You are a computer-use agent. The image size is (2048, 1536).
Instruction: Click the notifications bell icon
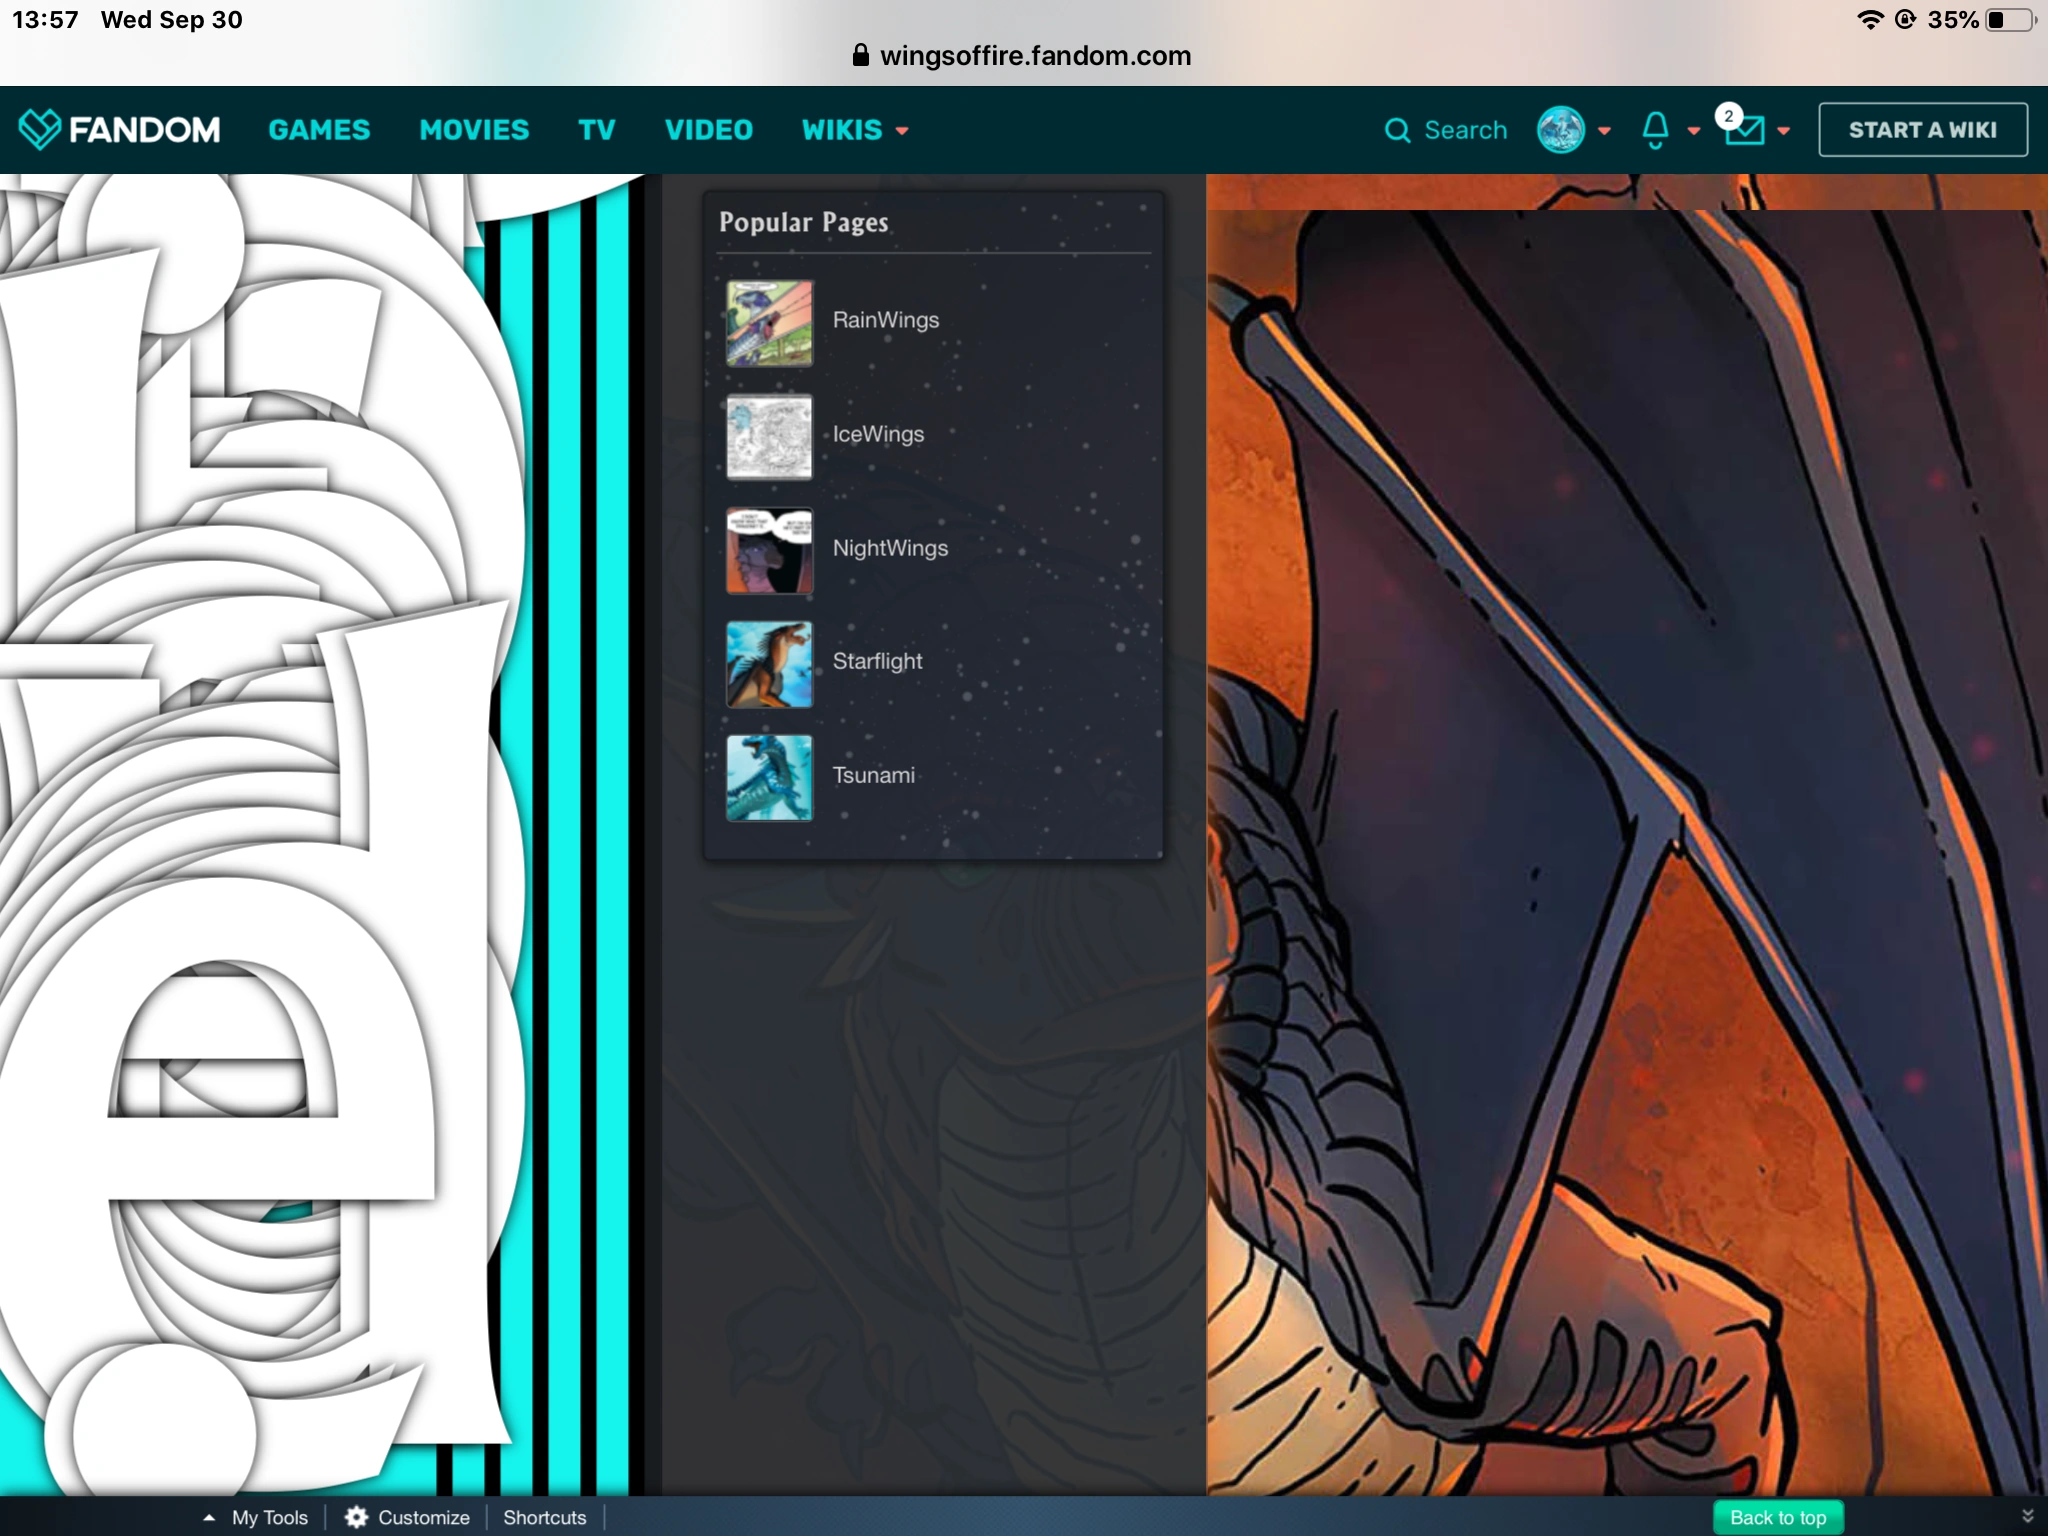pos(1655,130)
